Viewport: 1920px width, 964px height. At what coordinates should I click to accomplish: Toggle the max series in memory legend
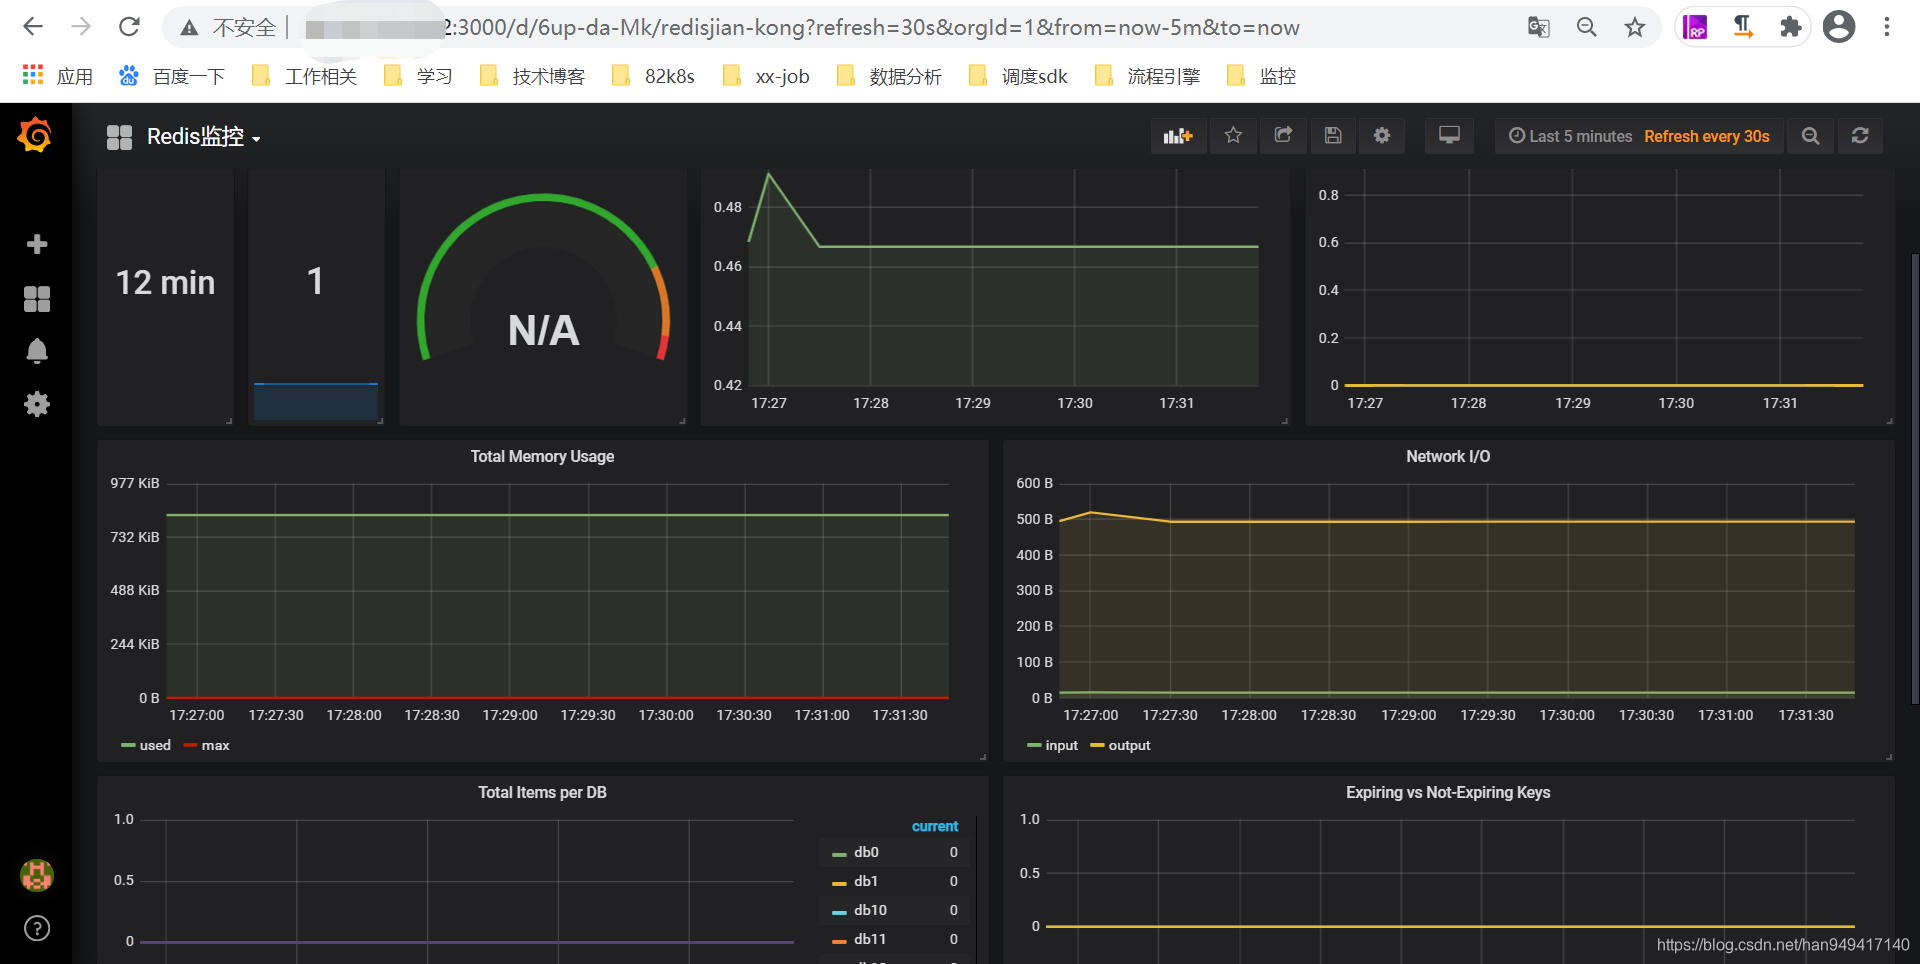[x=215, y=745]
